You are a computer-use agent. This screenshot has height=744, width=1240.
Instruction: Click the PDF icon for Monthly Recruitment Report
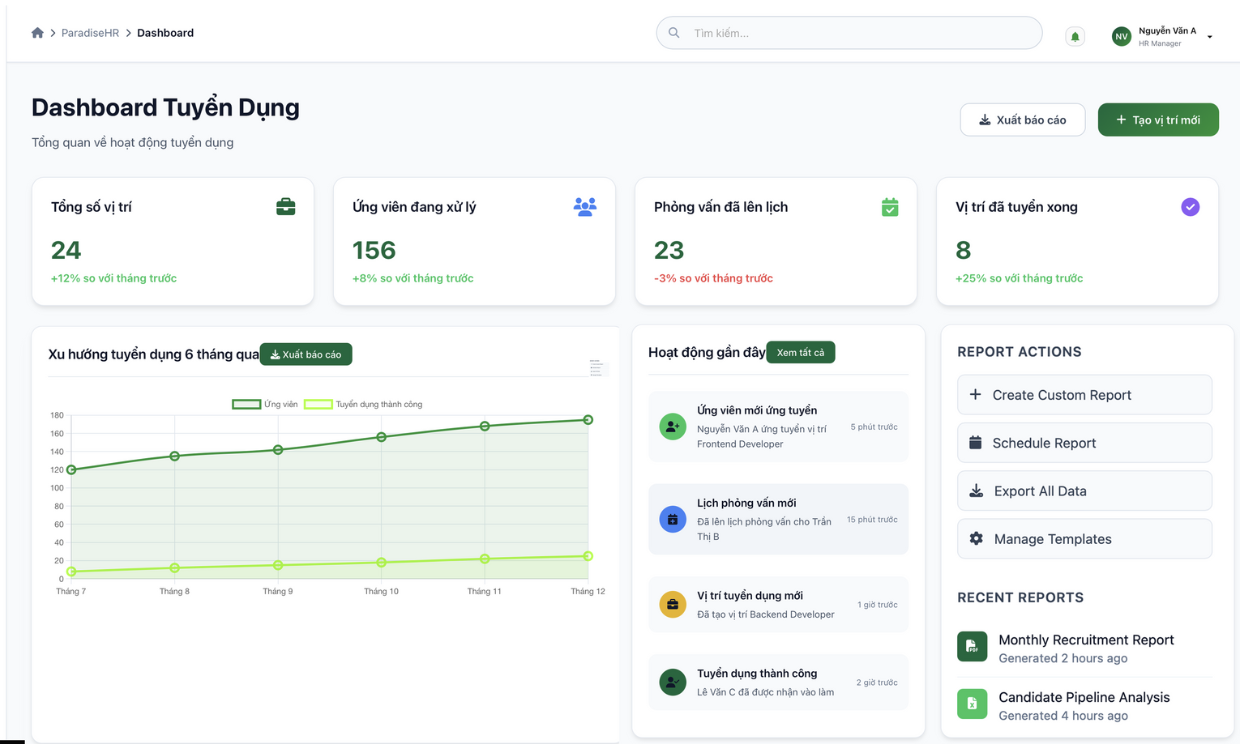click(972, 646)
